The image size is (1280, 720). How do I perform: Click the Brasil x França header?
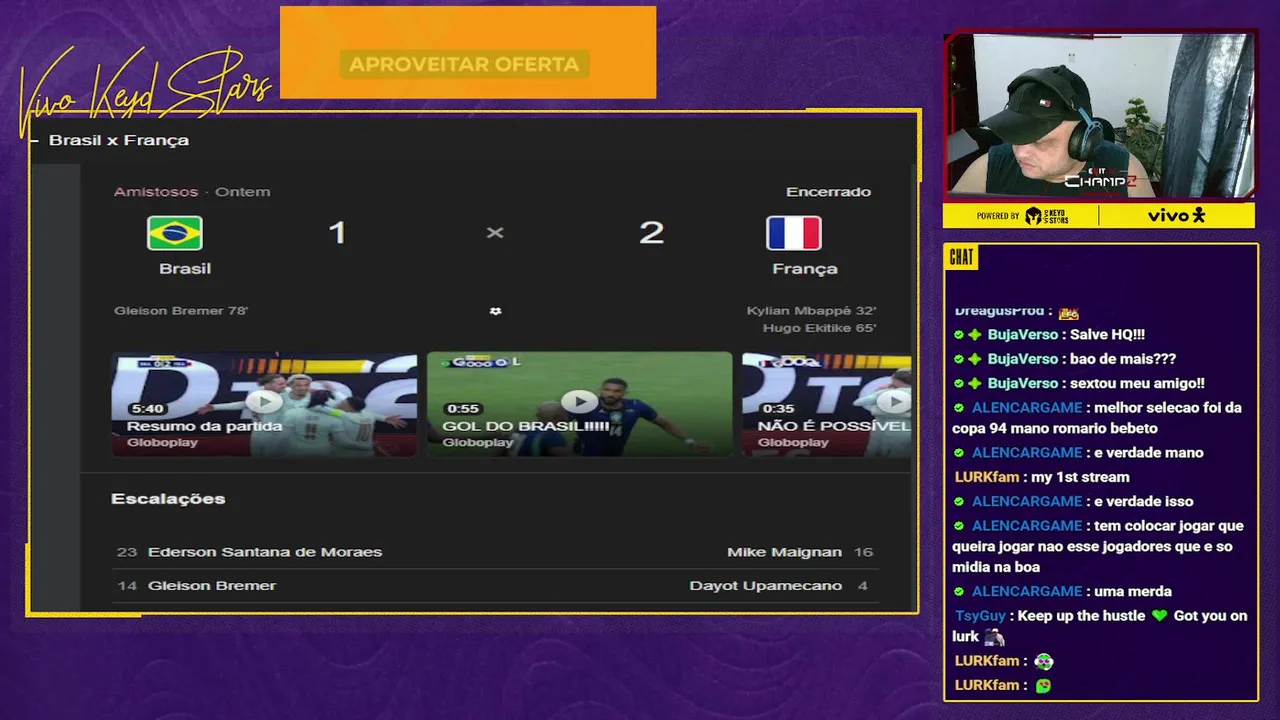click(x=119, y=140)
